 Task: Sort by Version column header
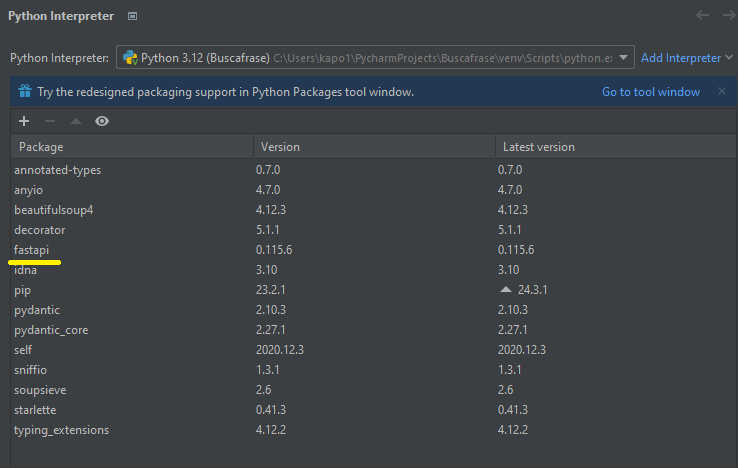click(x=374, y=147)
